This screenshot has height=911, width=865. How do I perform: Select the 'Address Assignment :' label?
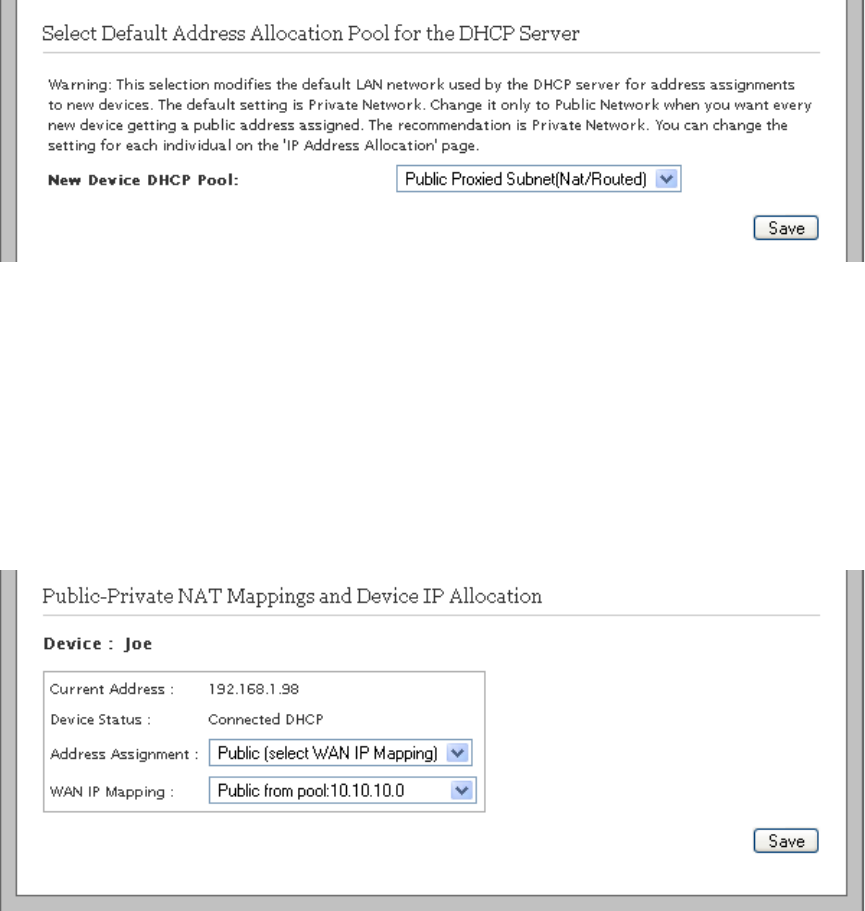pos(124,754)
